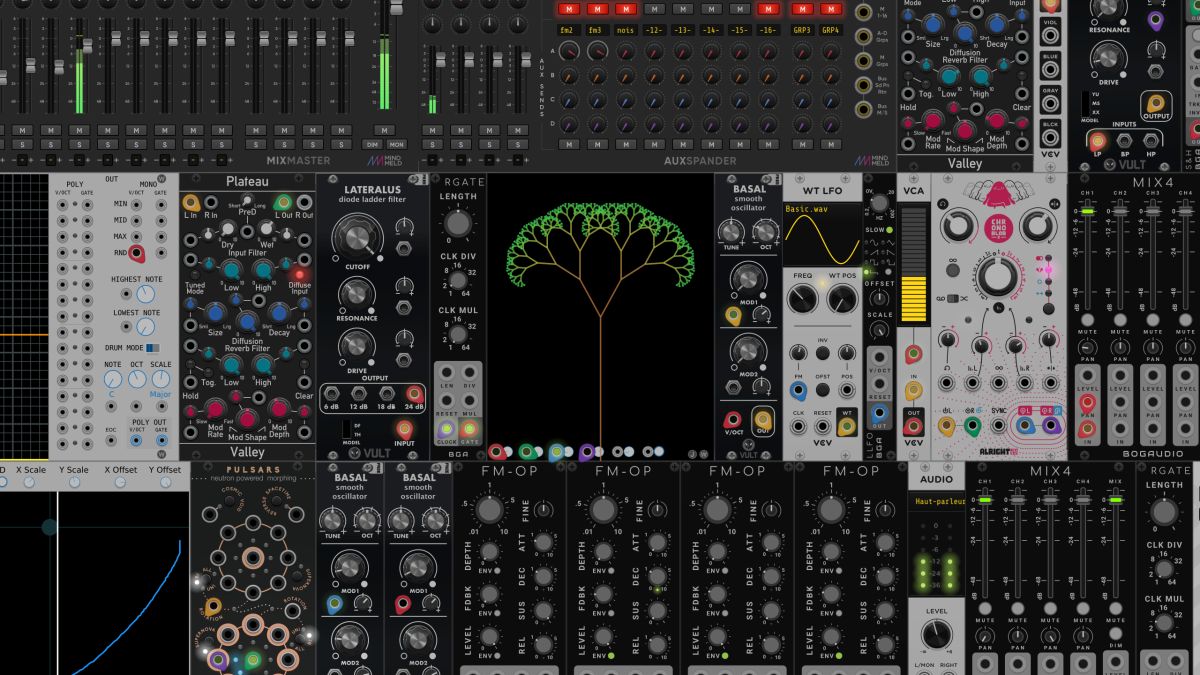The height and width of the screenshot is (675, 1200).
Task: Click the LP input jack on the Vult filter
Action: point(1098,141)
